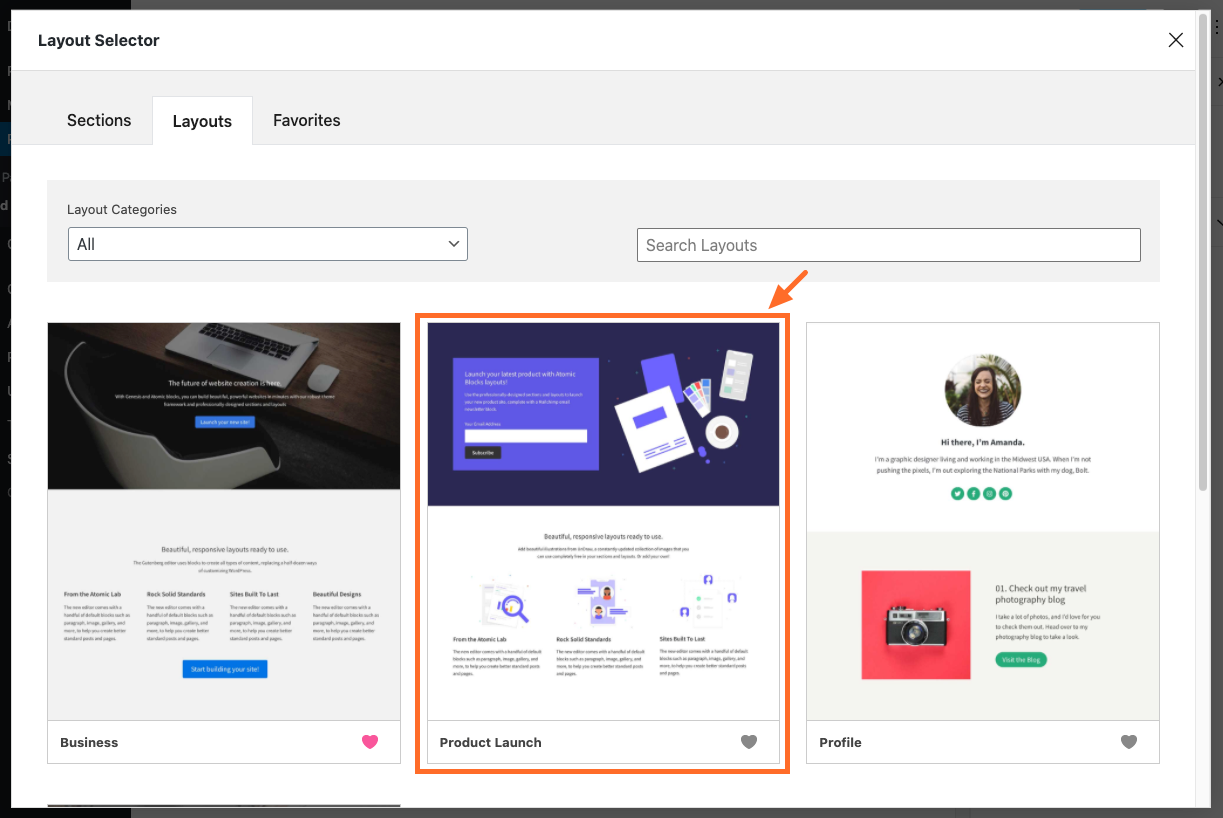Open the Layout Categories dropdown

click(267, 244)
